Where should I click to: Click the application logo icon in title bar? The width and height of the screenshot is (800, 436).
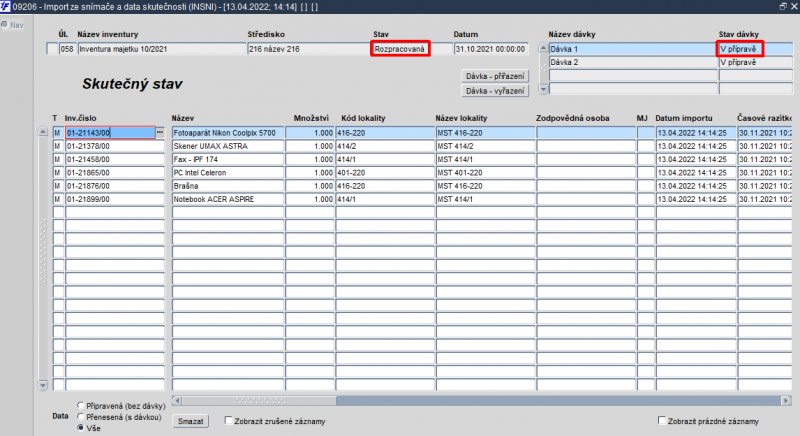[5, 7]
